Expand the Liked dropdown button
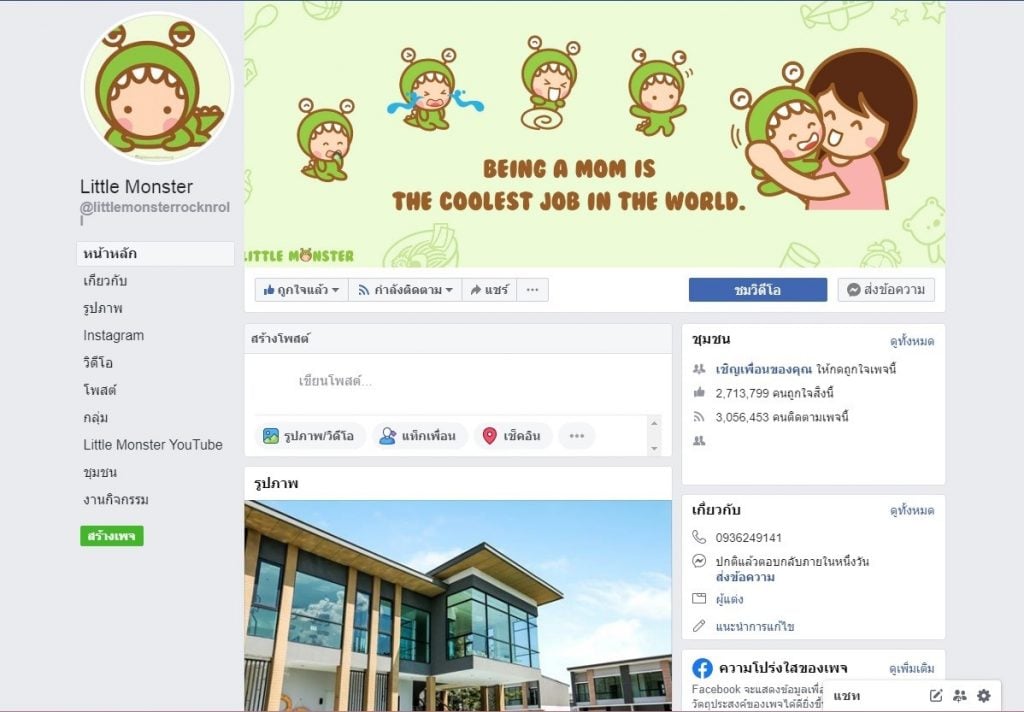 coord(301,290)
